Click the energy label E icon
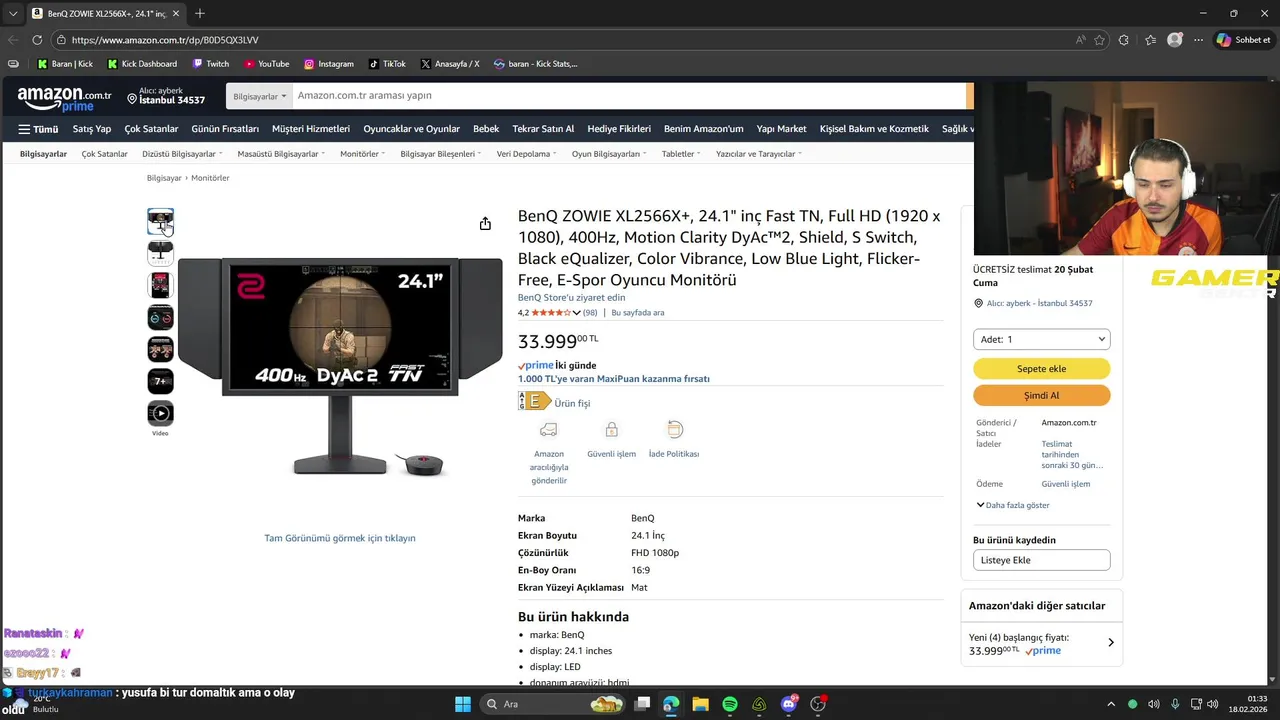The height and width of the screenshot is (720, 1280). coord(534,402)
